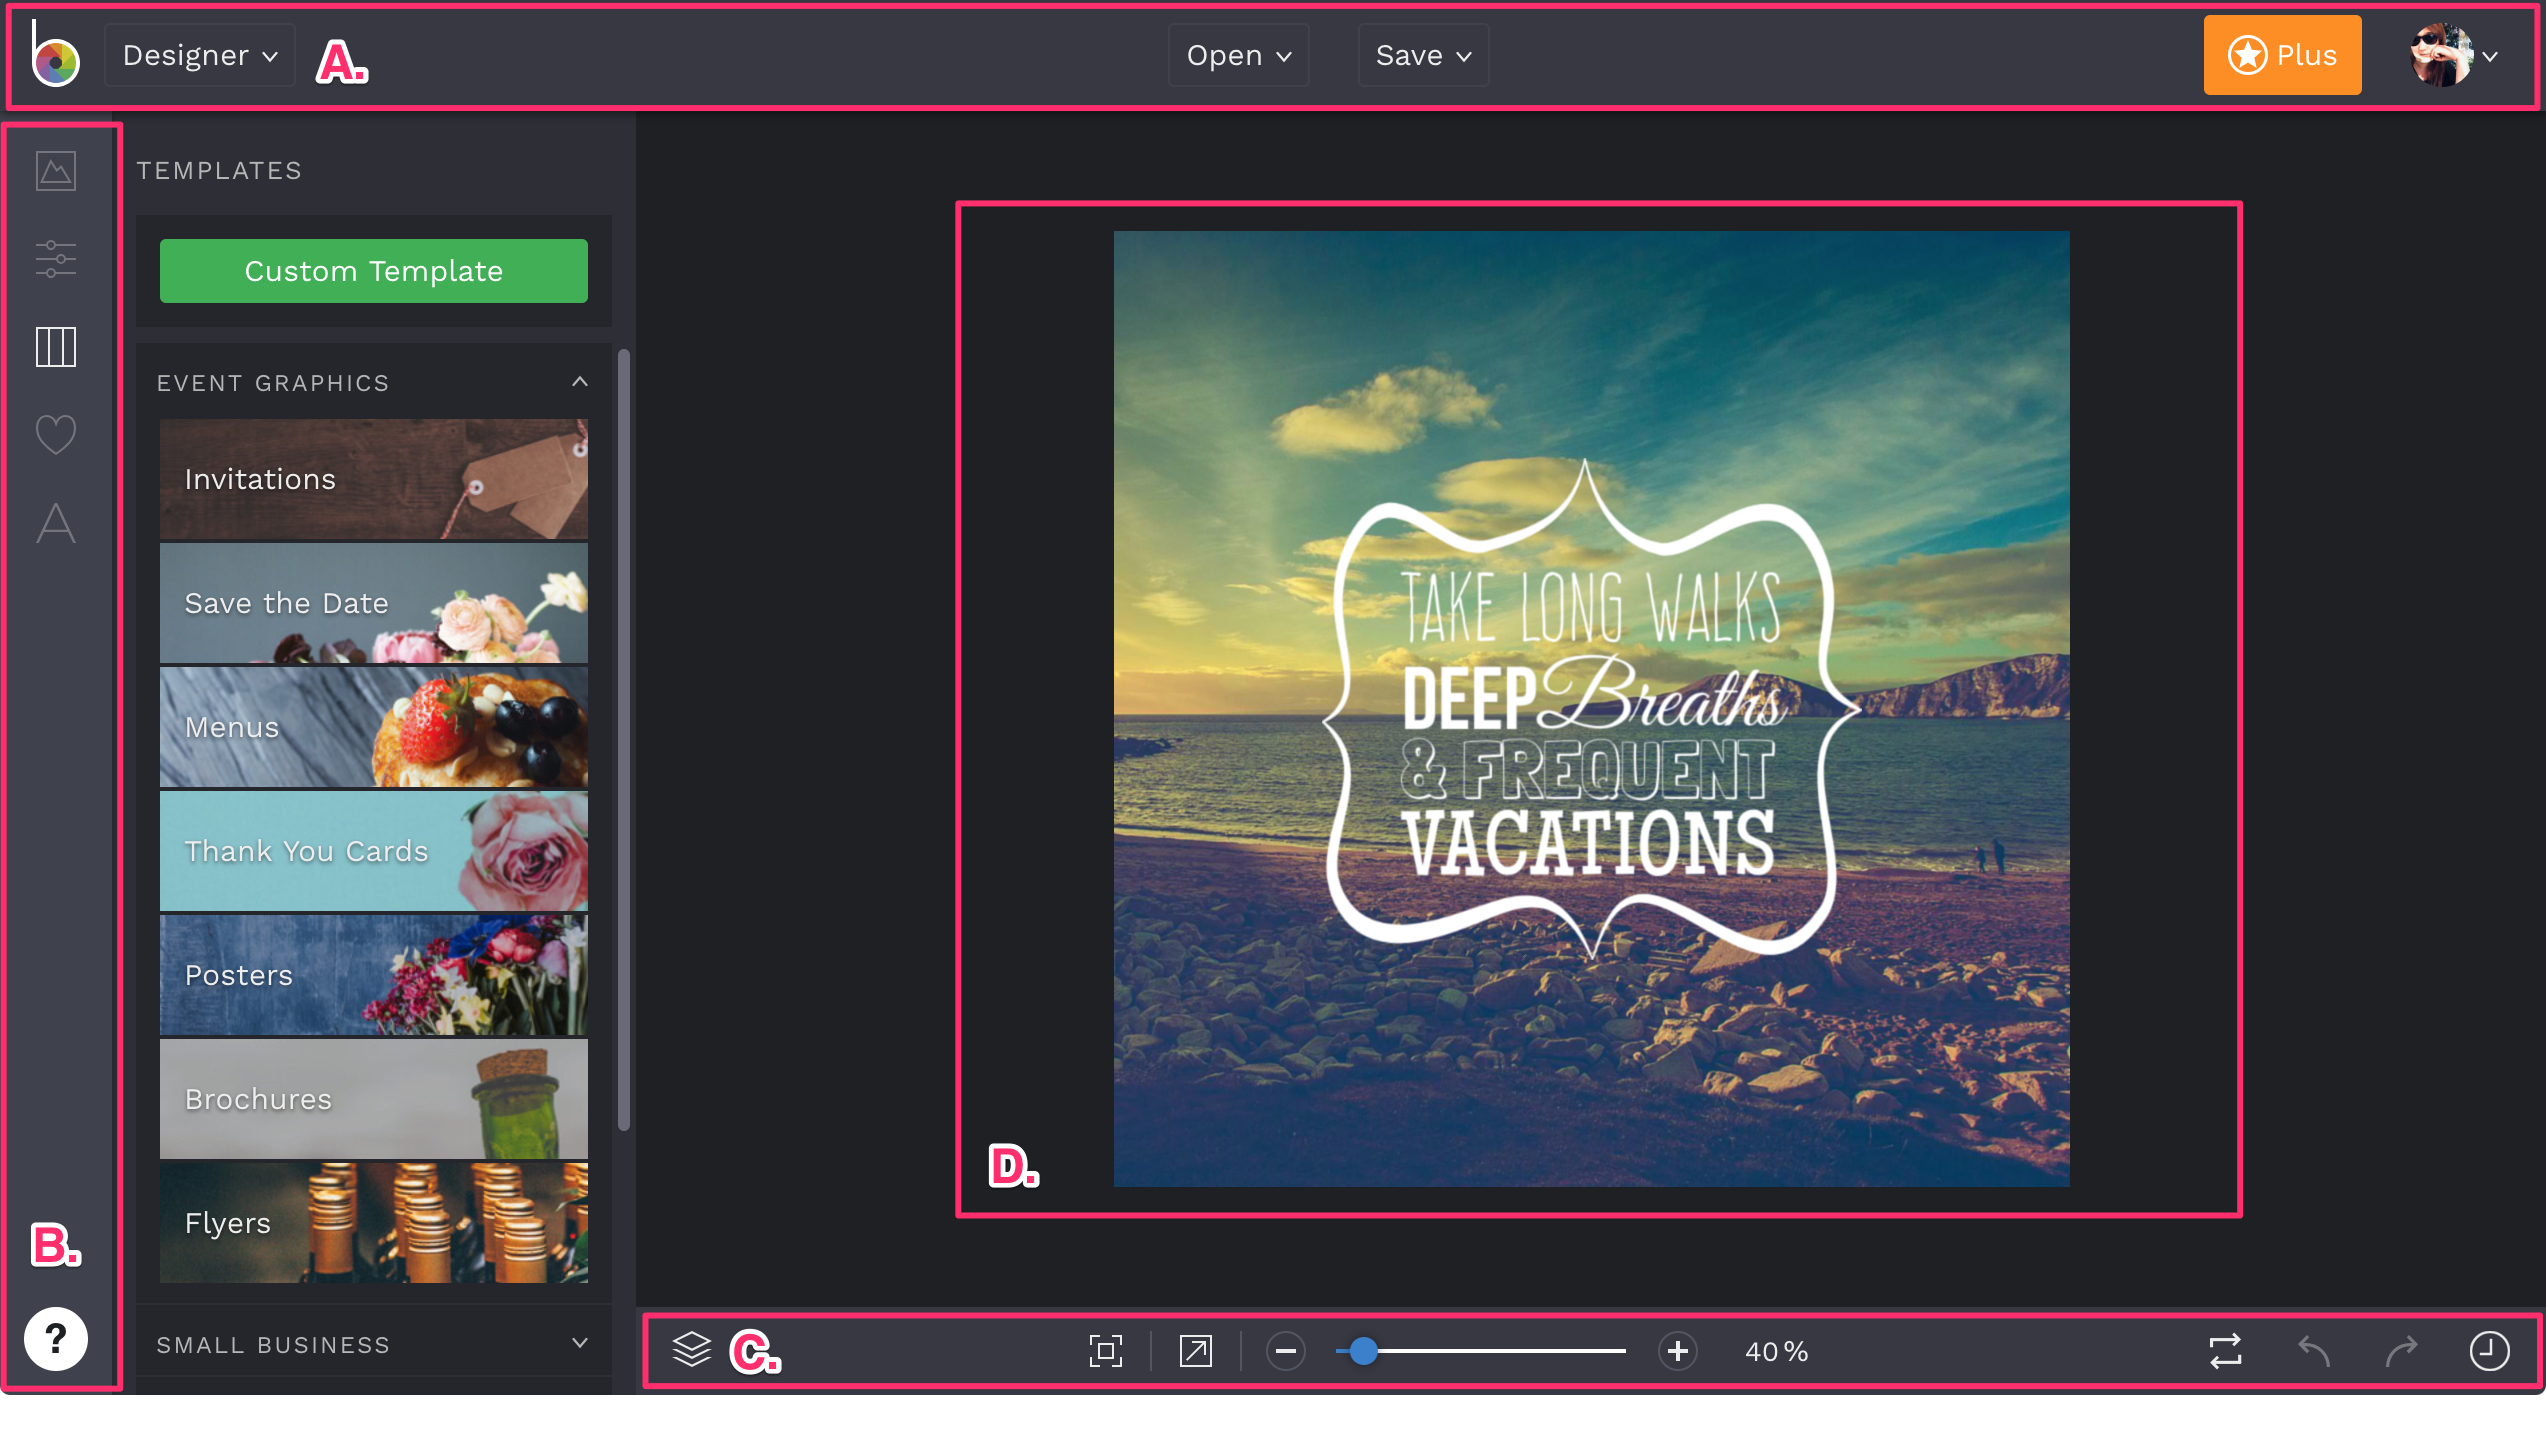Collapse the Event Graphics section

pos(374,383)
